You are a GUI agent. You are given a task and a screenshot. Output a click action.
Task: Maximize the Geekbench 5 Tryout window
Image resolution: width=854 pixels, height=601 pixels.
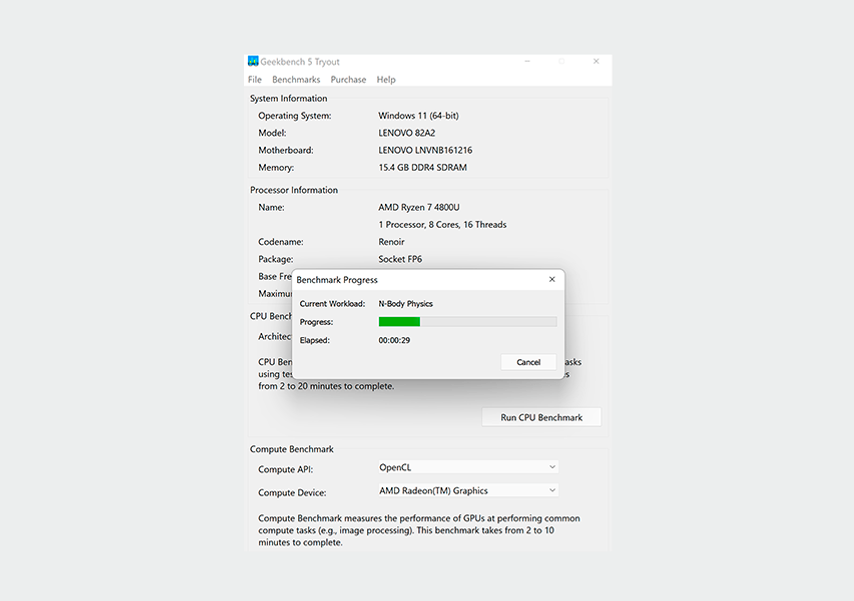point(562,62)
